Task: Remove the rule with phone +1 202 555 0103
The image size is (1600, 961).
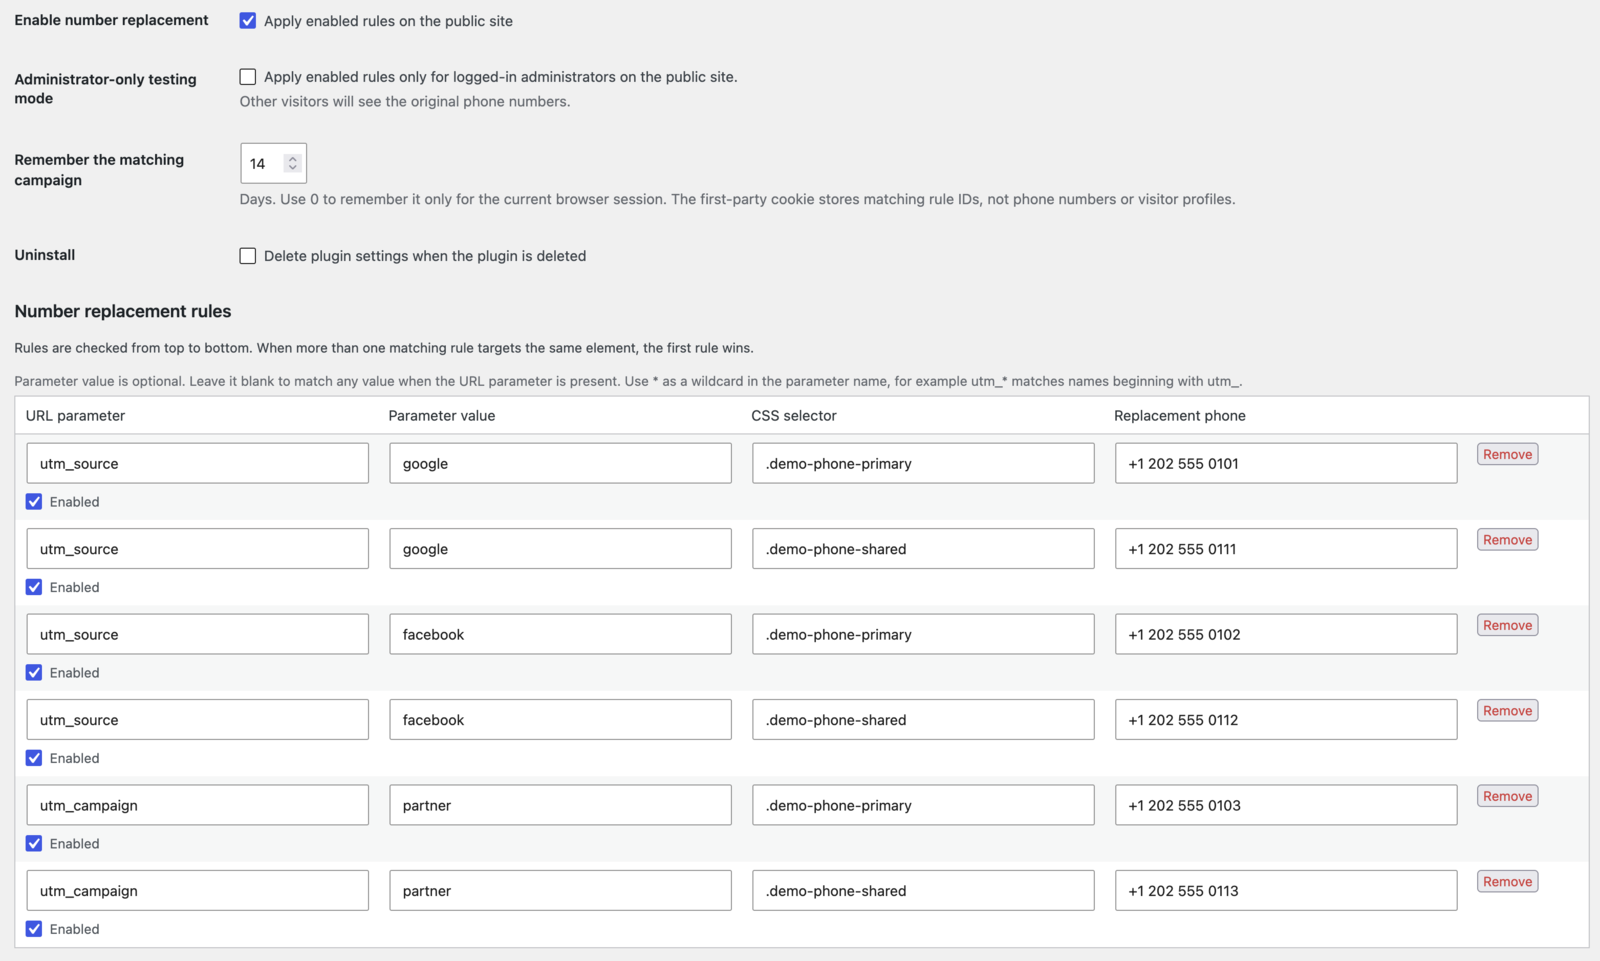Action: coord(1507,796)
